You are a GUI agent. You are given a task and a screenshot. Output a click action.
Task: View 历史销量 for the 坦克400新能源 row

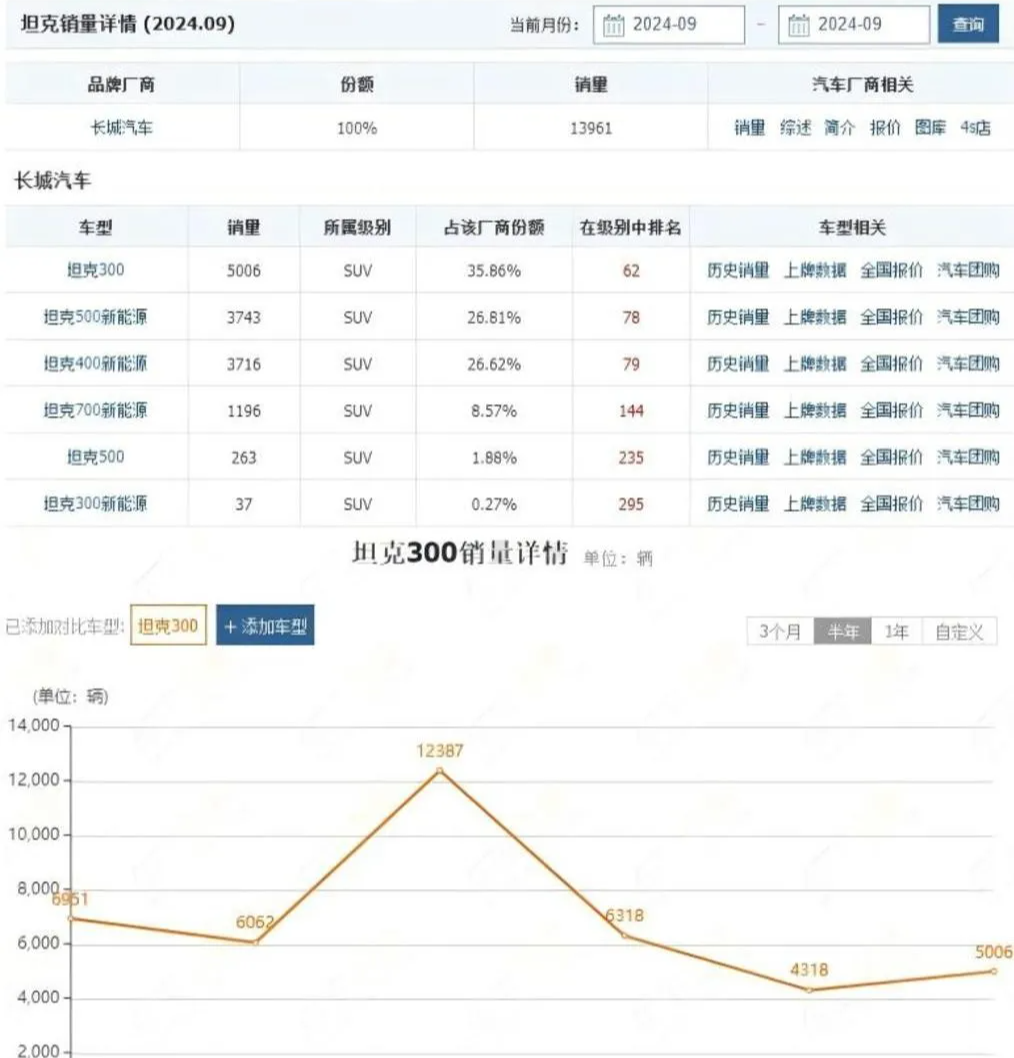click(738, 364)
